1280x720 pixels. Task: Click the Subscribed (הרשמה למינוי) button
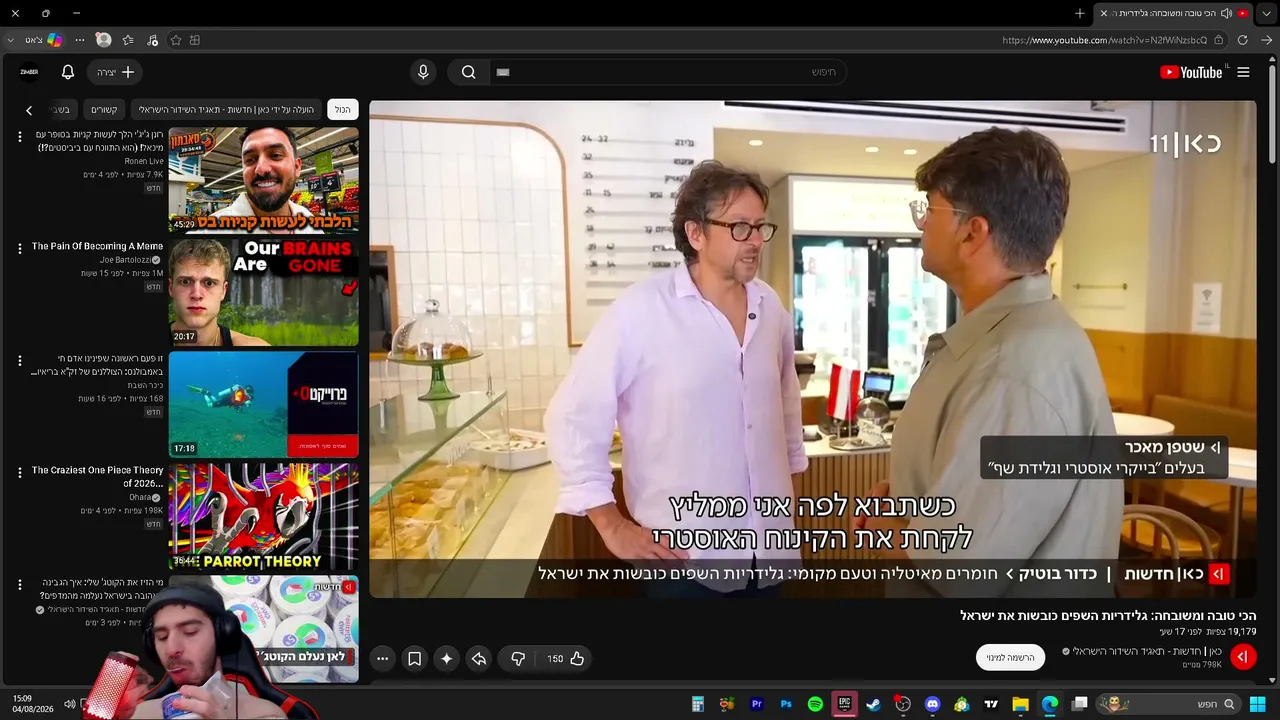click(x=1010, y=657)
